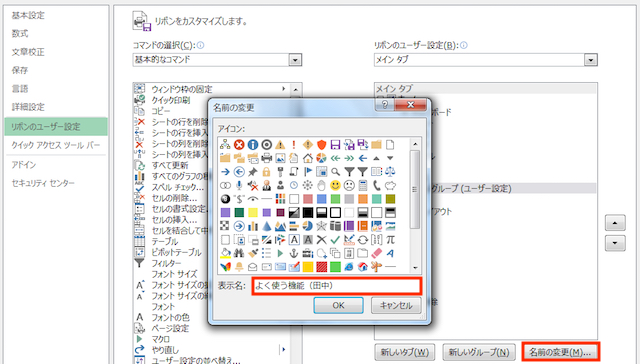Open the 文章校正 options
Screen dimensions: 640x364
point(28,52)
